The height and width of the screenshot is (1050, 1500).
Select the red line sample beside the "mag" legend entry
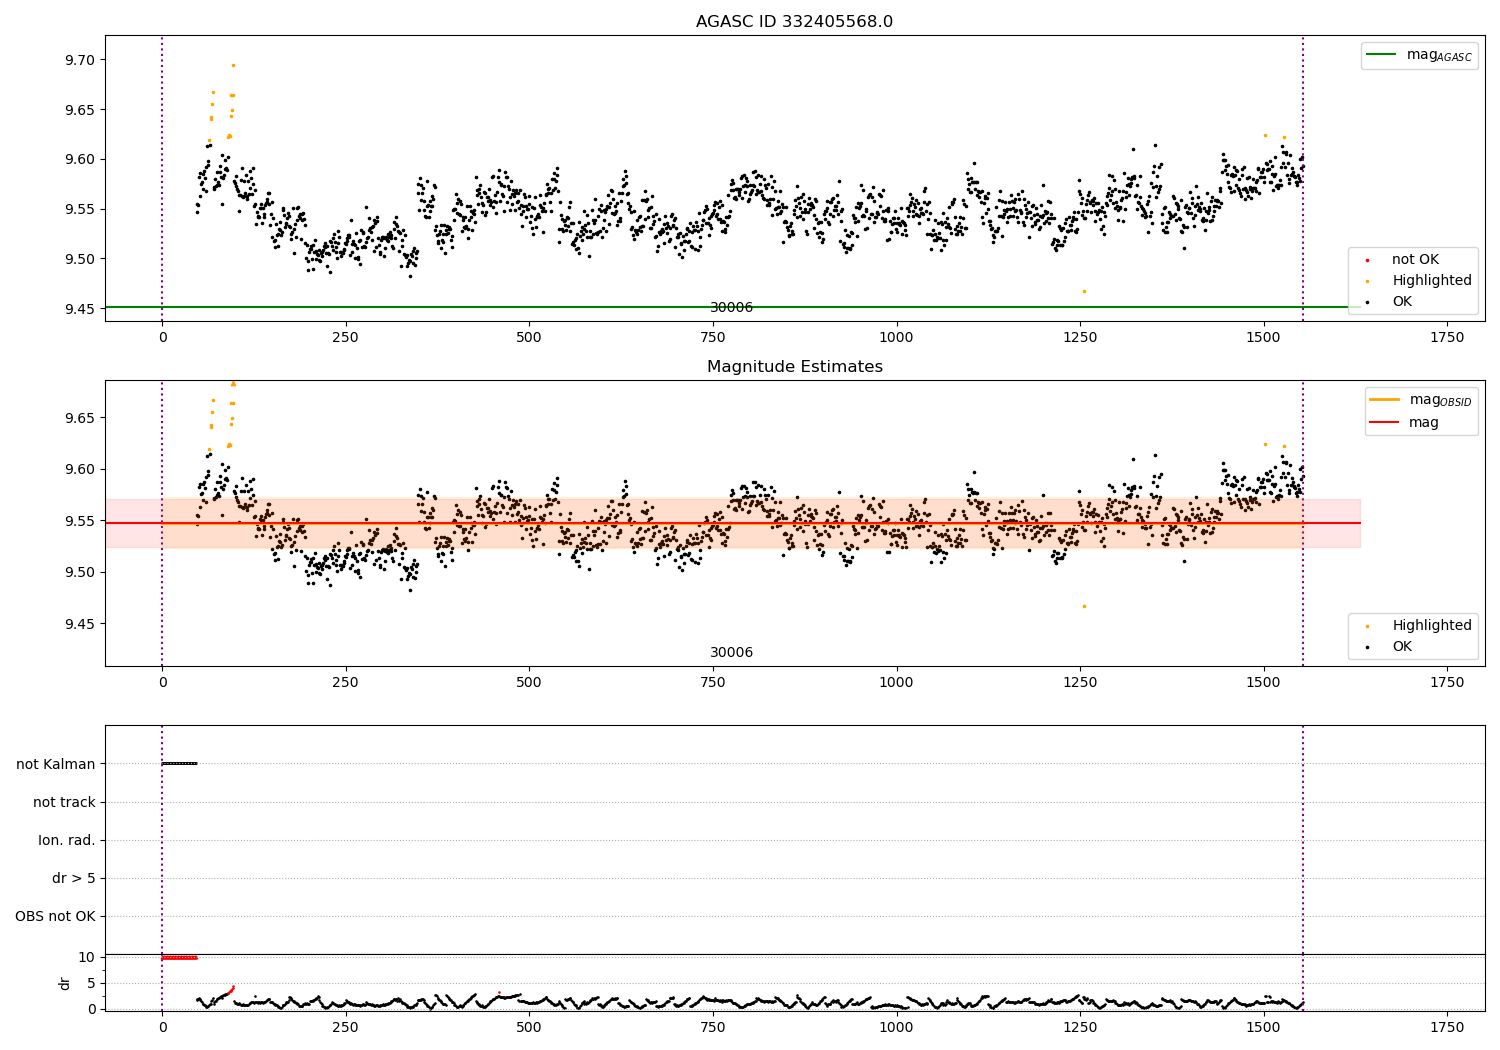(x=1385, y=423)
